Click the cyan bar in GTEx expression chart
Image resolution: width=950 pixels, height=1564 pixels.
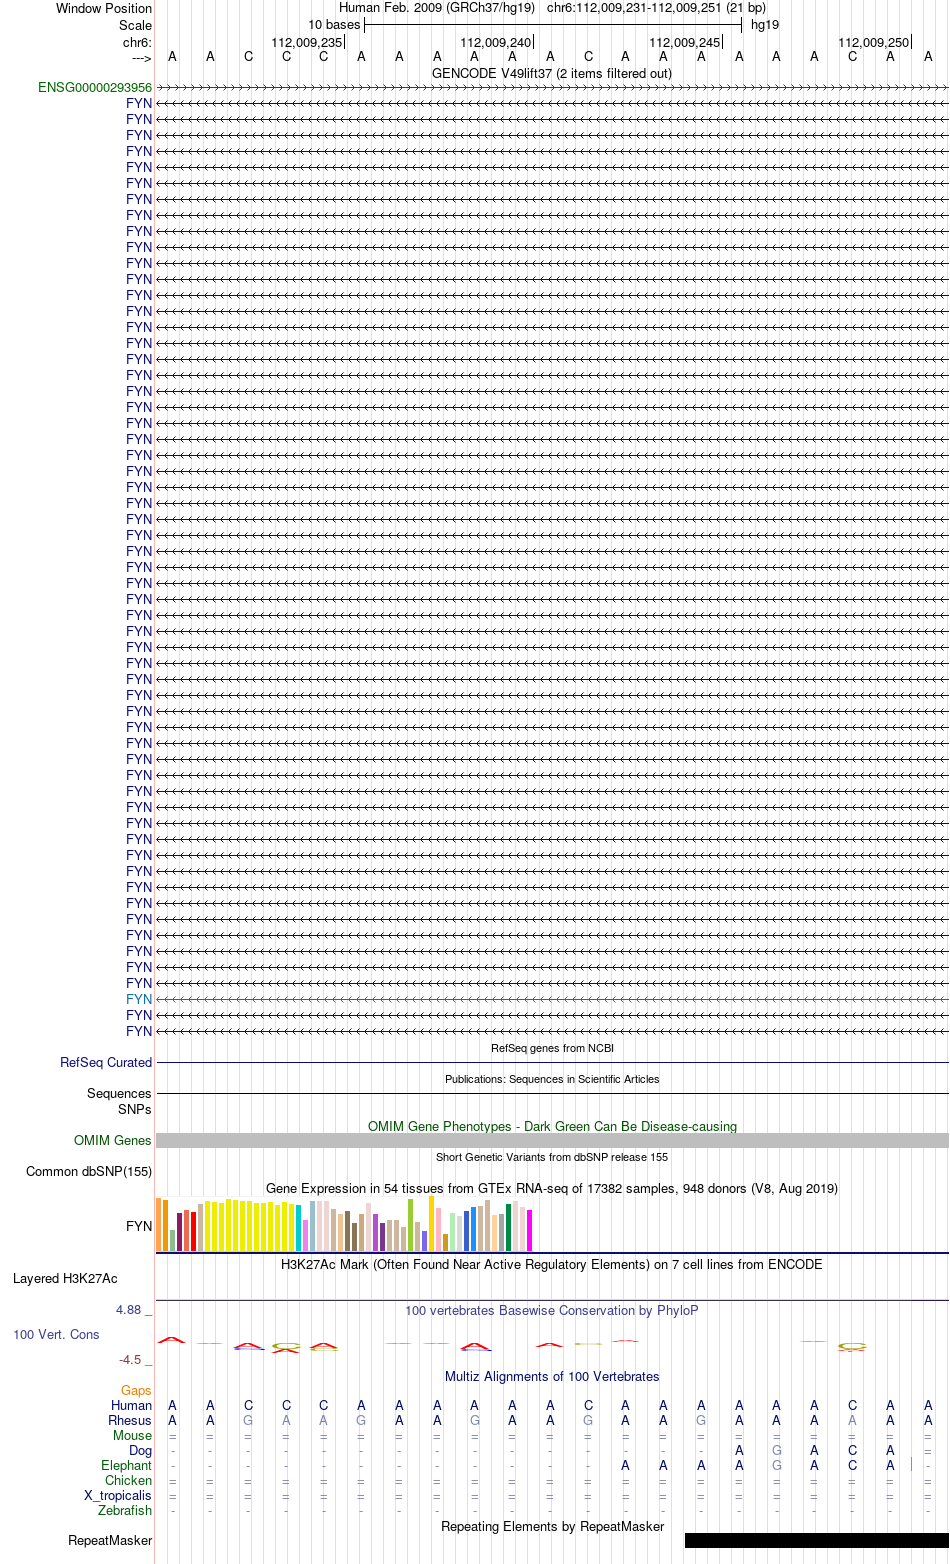pyautogui.click(x=299, y=1229)
